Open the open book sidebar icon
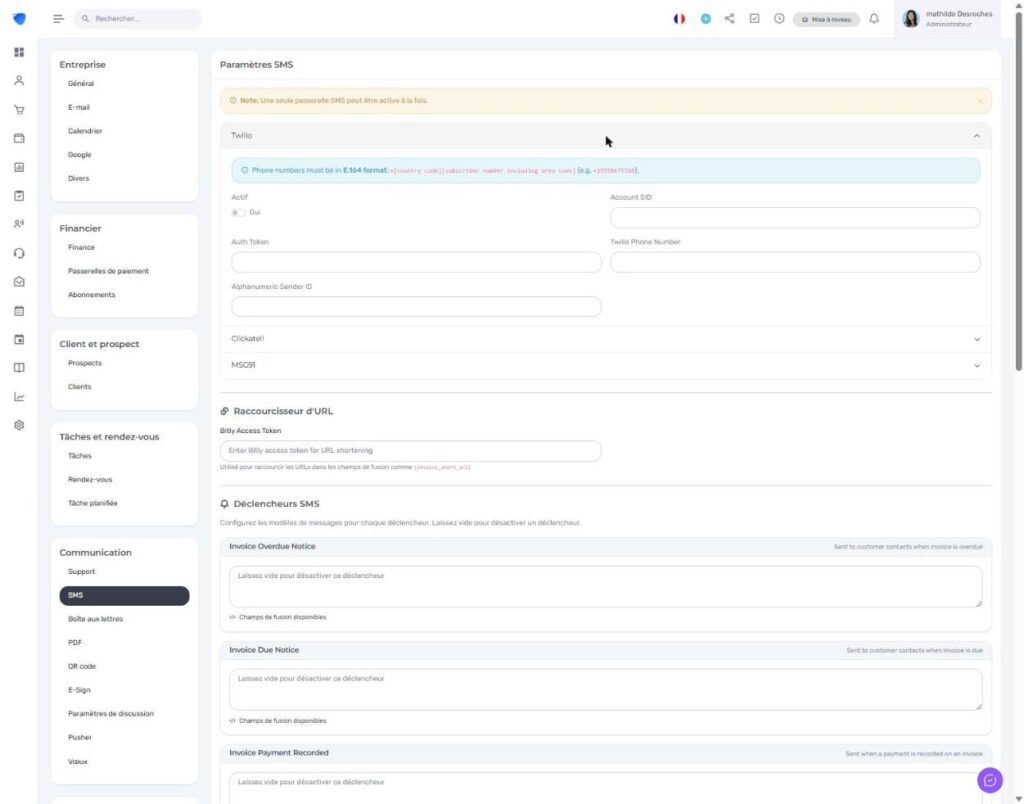Viewport: 1024px width, 804px height. tap(19, 368)
